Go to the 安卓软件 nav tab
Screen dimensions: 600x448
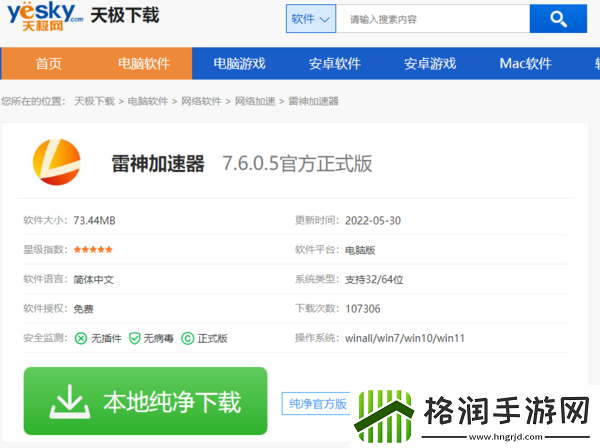335,64
